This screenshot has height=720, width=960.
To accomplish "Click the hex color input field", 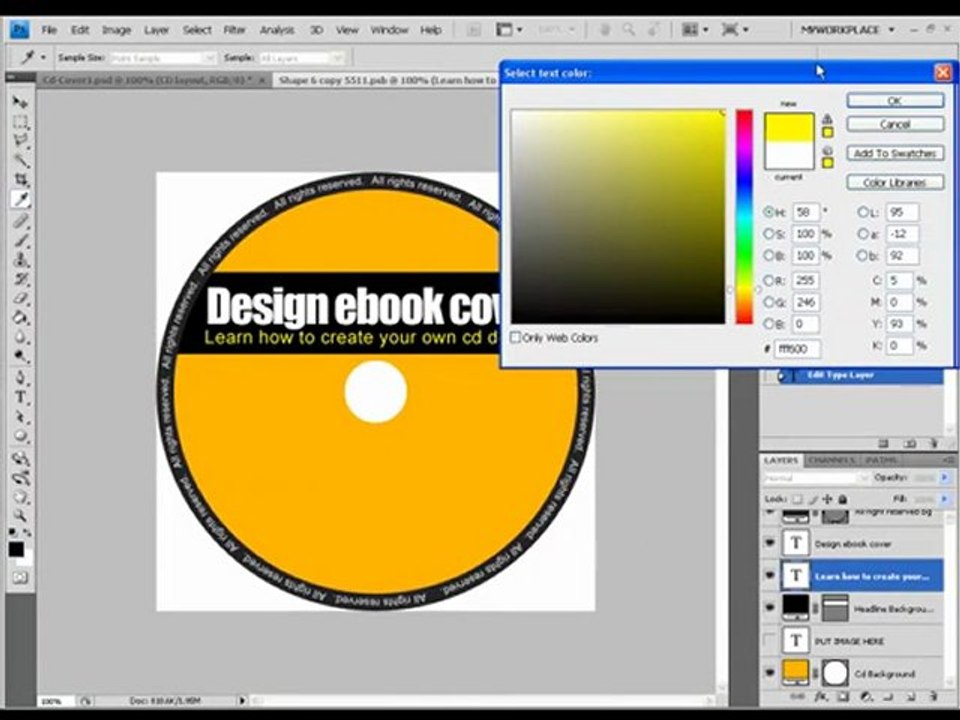I will pos(798,348).
